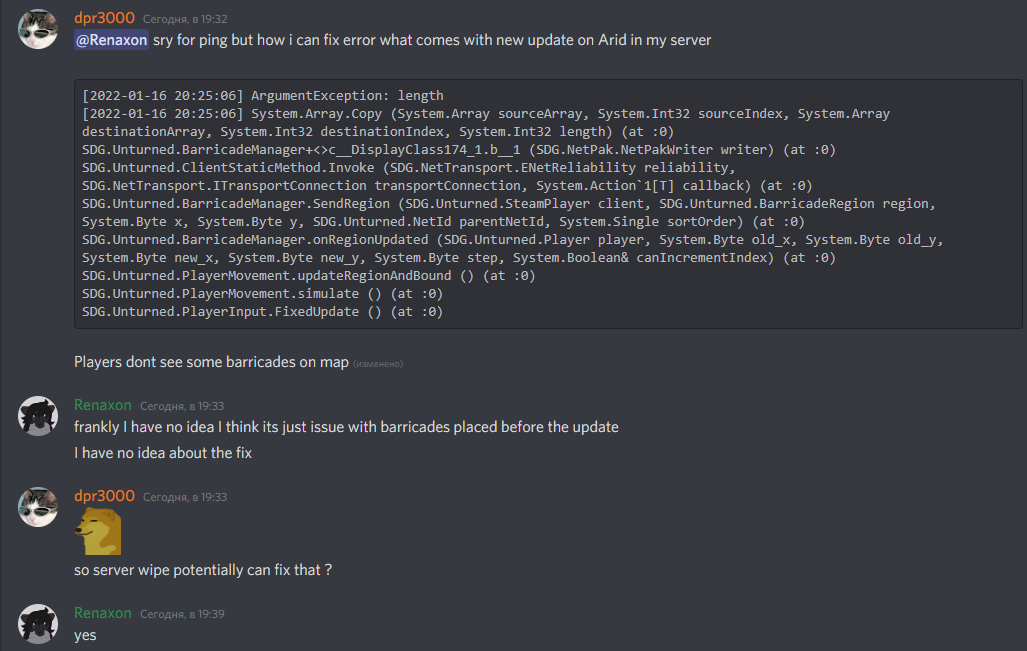Image resolution: width=1027 pixels, height=651 pixels.
Task: Click Renaxon's username on the 19:33 reply
Action: click(x=102, y=405)
